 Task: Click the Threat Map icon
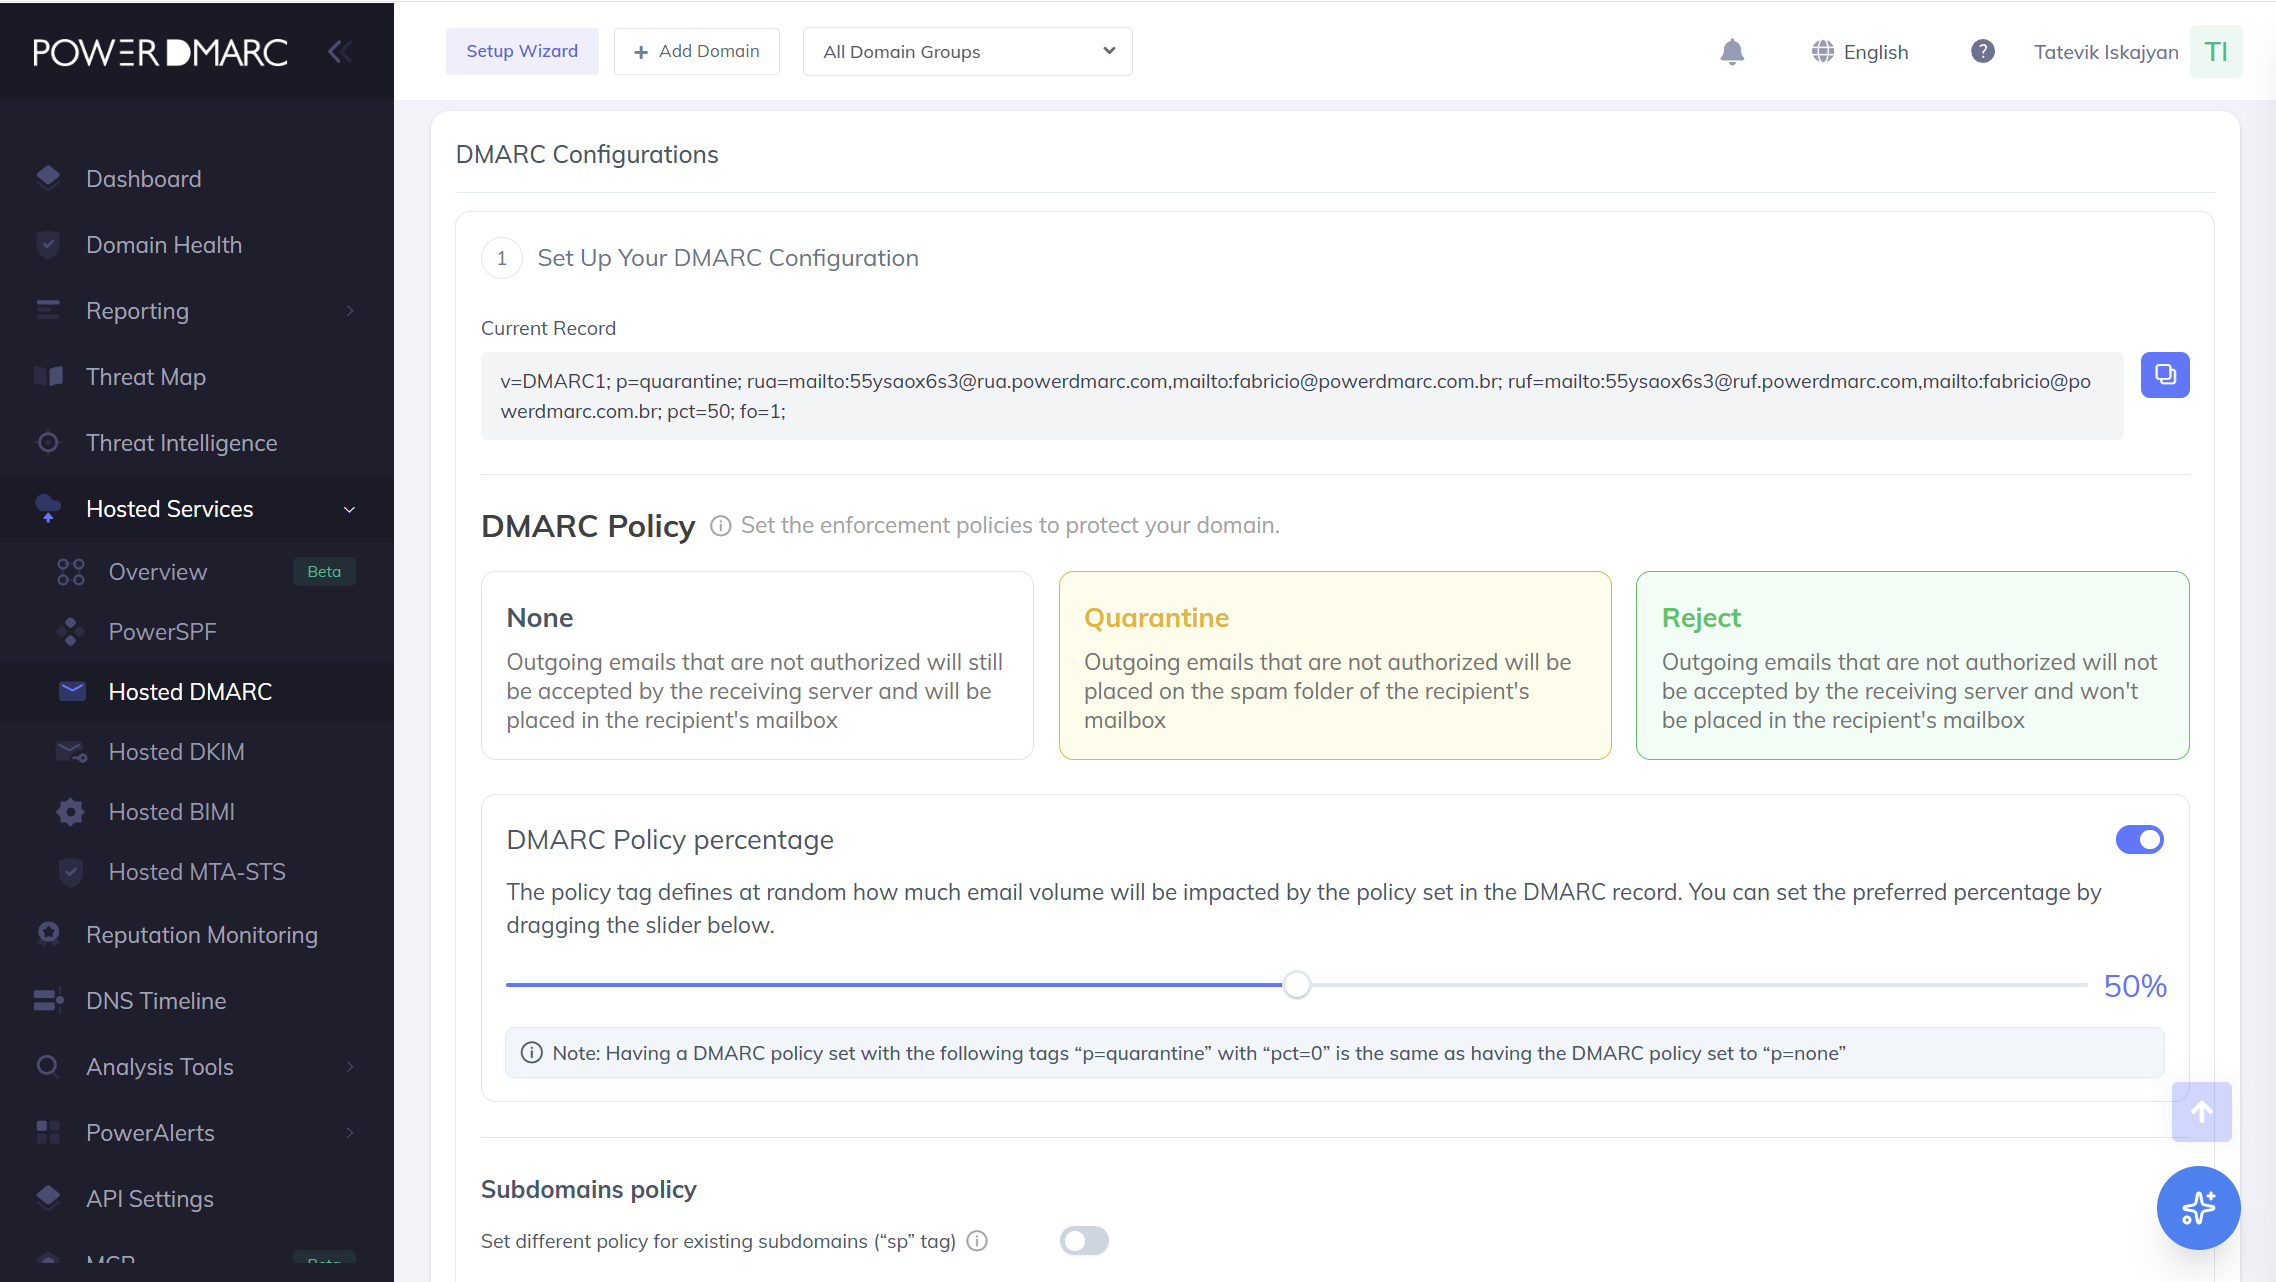pyautogui.click(x=48, y=376)
